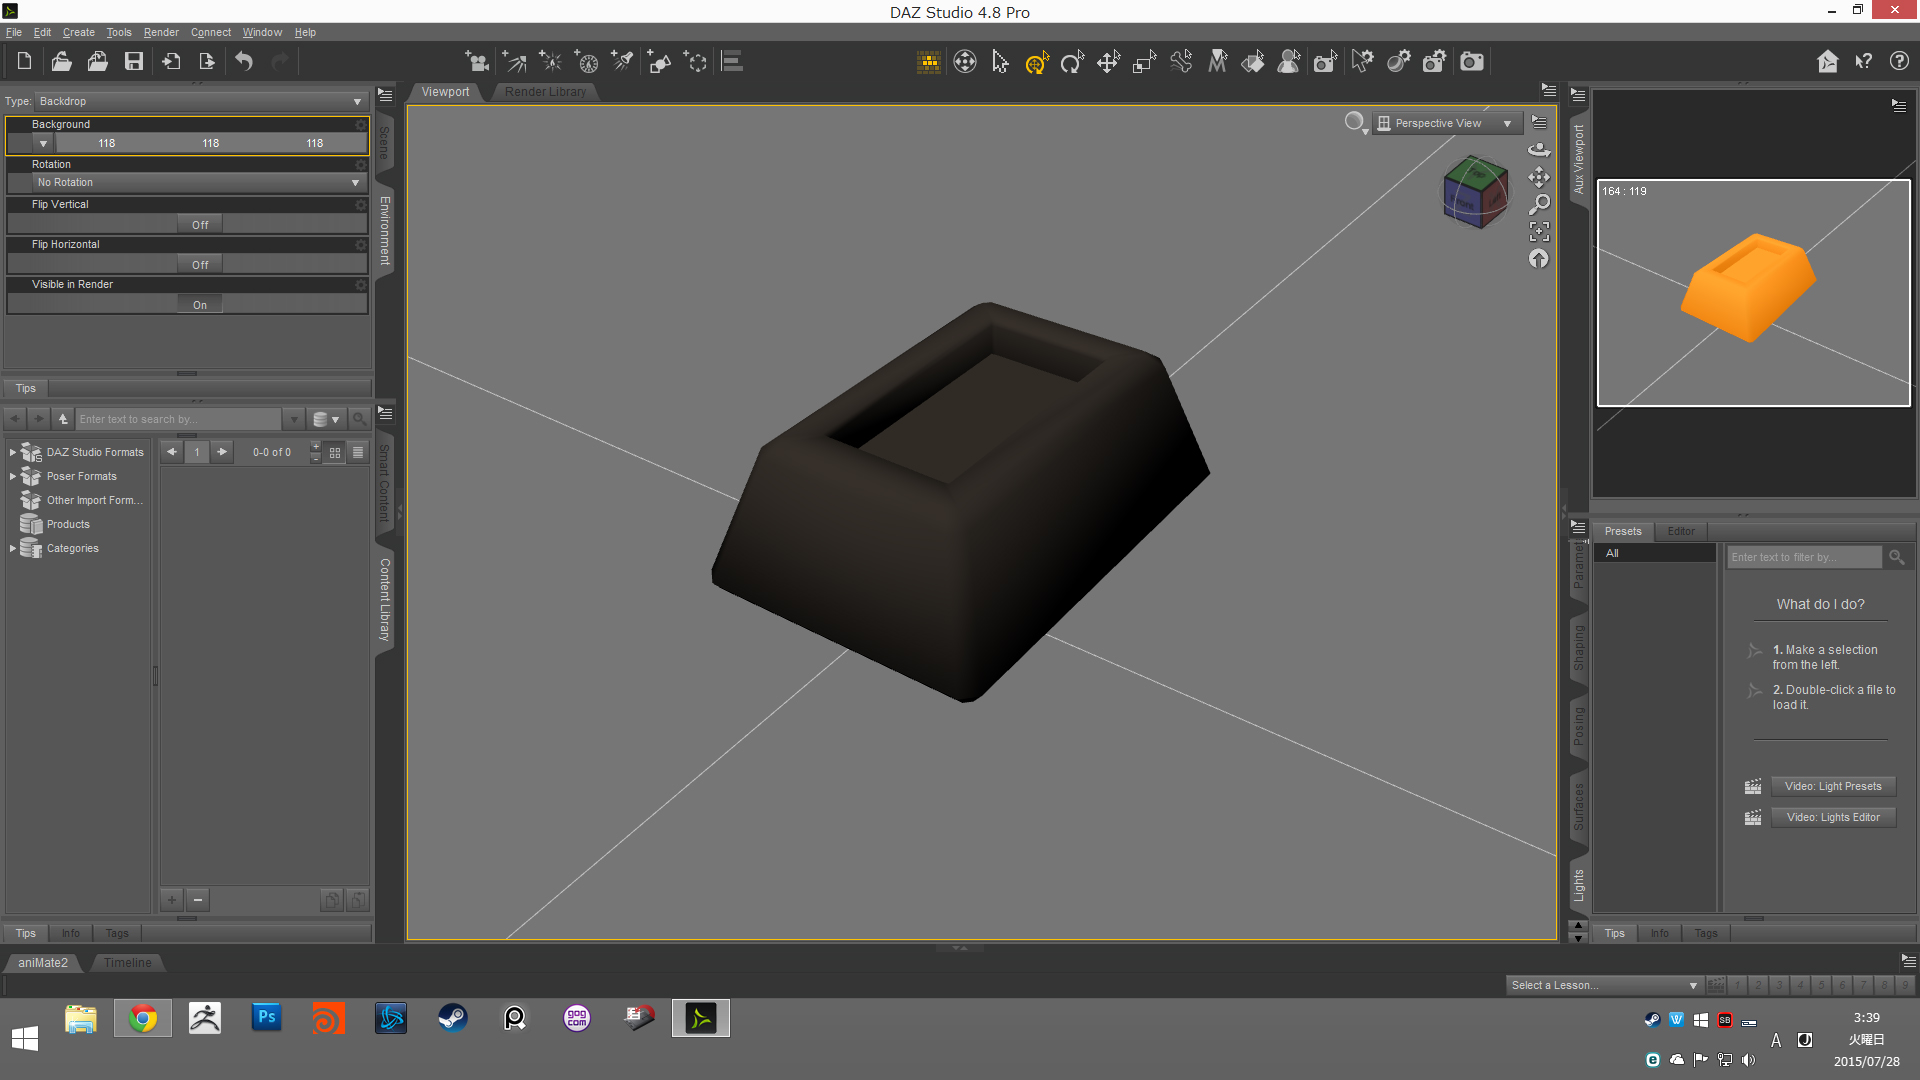Expand the DAZ Studio Formats tree node

point(12,452)
